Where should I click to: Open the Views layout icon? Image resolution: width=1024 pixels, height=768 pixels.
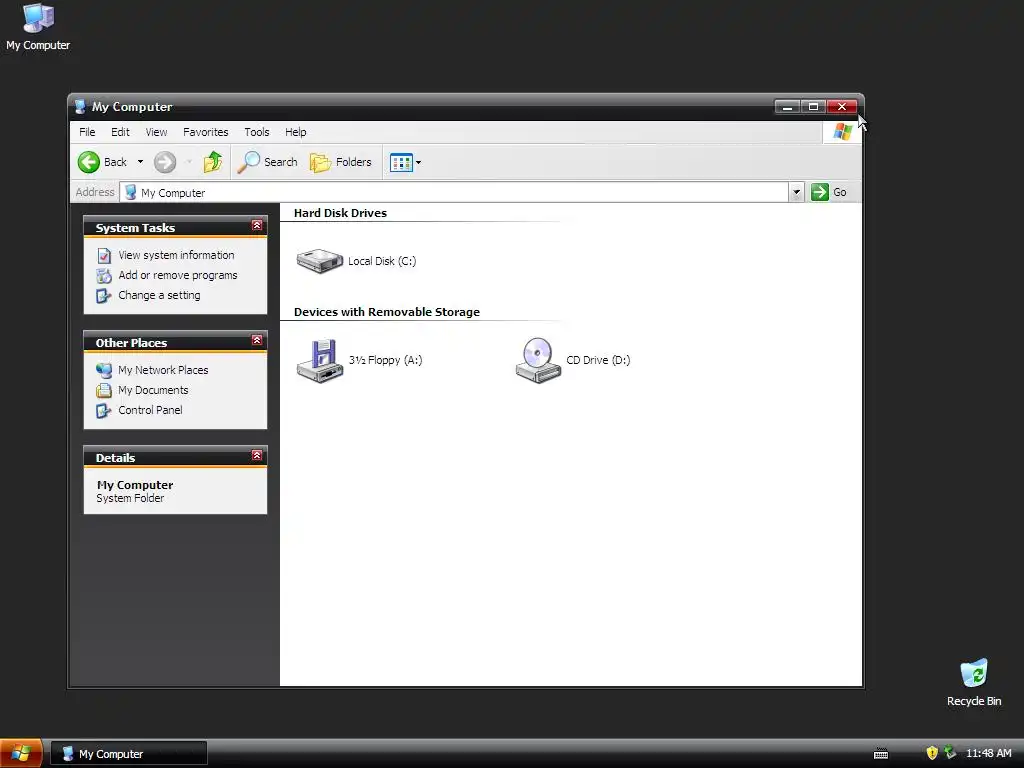point(401,163)
